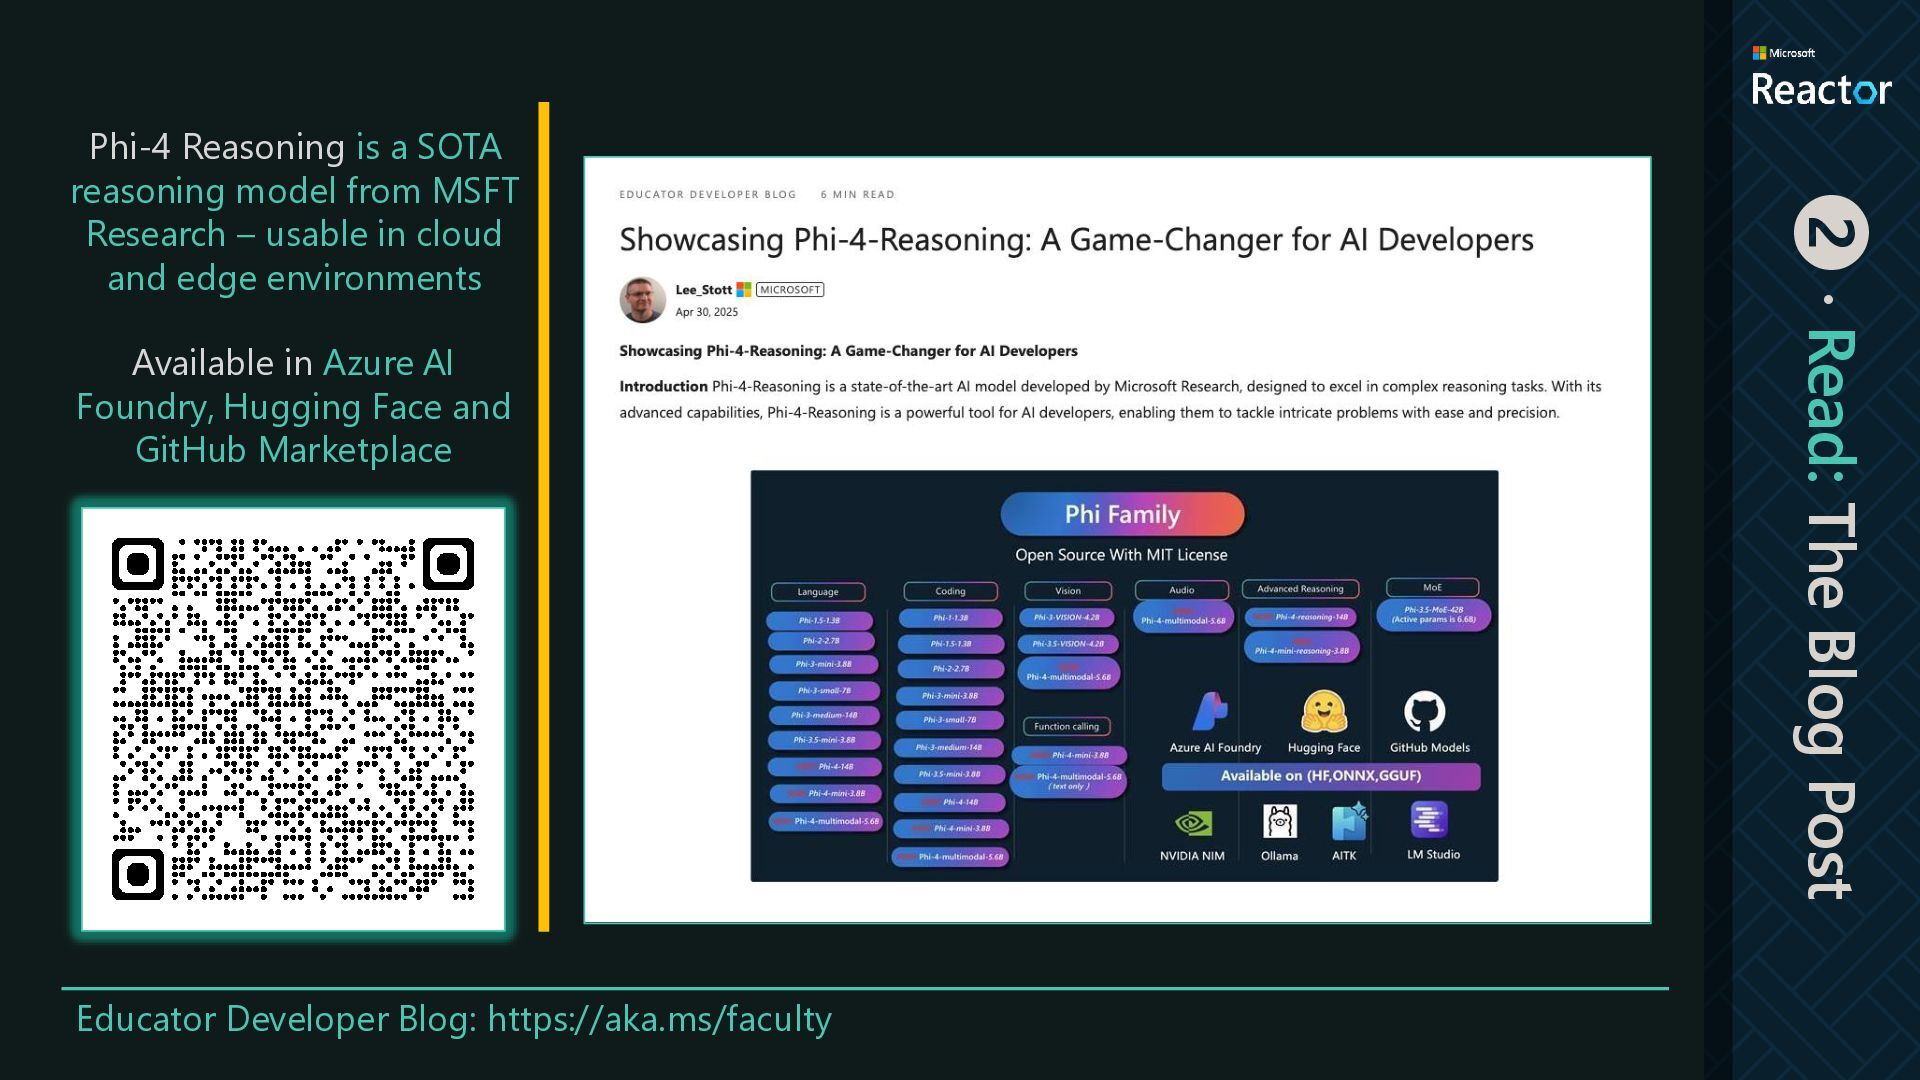Screen dimensions: 1920x1080
Task: Click the 'Phi-4 Reasoning' white slide text
Action: click(217, 147)
